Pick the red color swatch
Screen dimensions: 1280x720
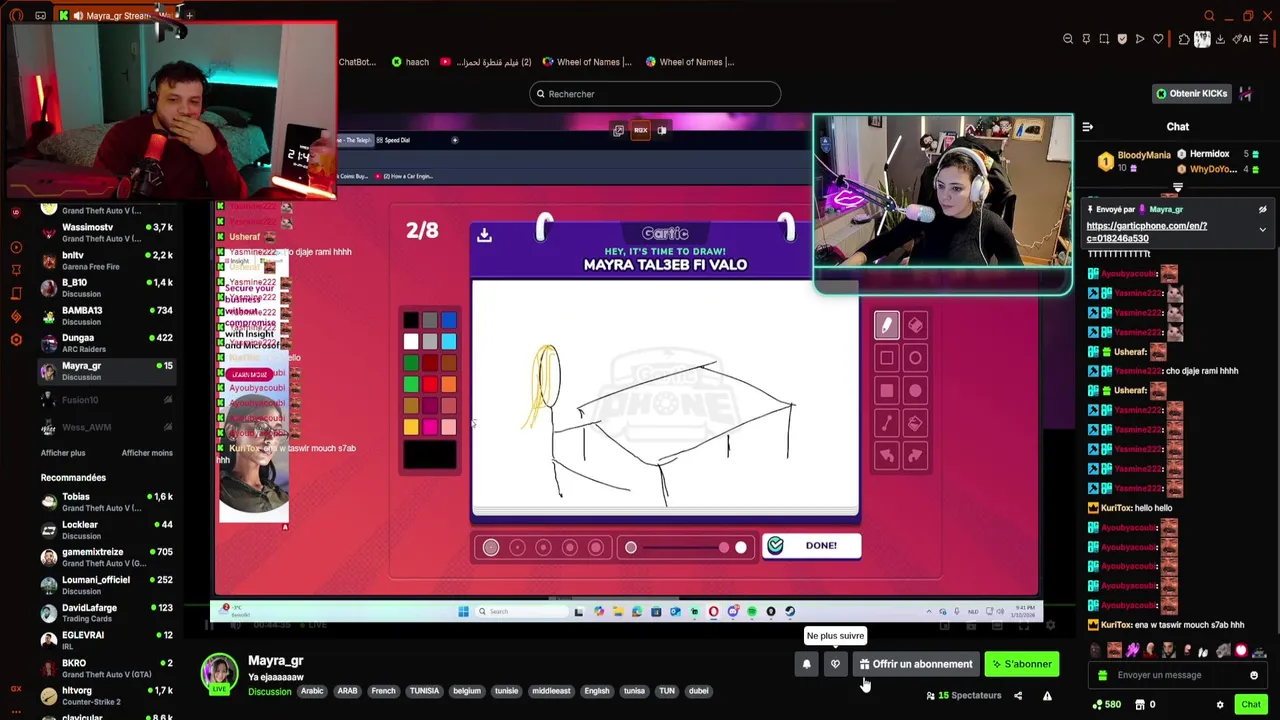pyautogui.click(x=430, y=384)
